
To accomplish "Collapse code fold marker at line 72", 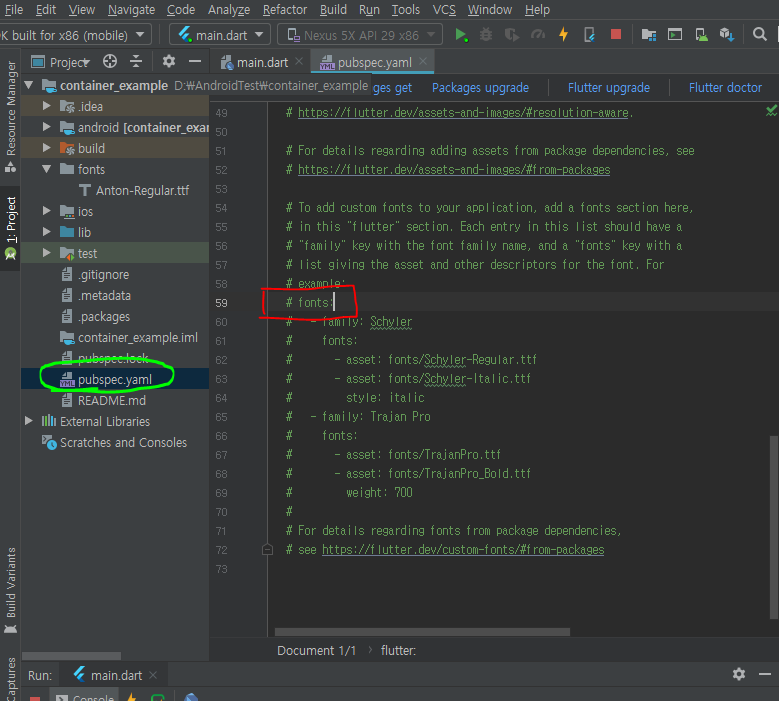I will point(267,549).
